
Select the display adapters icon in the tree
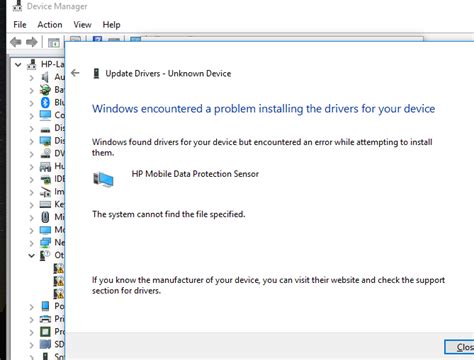(45, 141)
